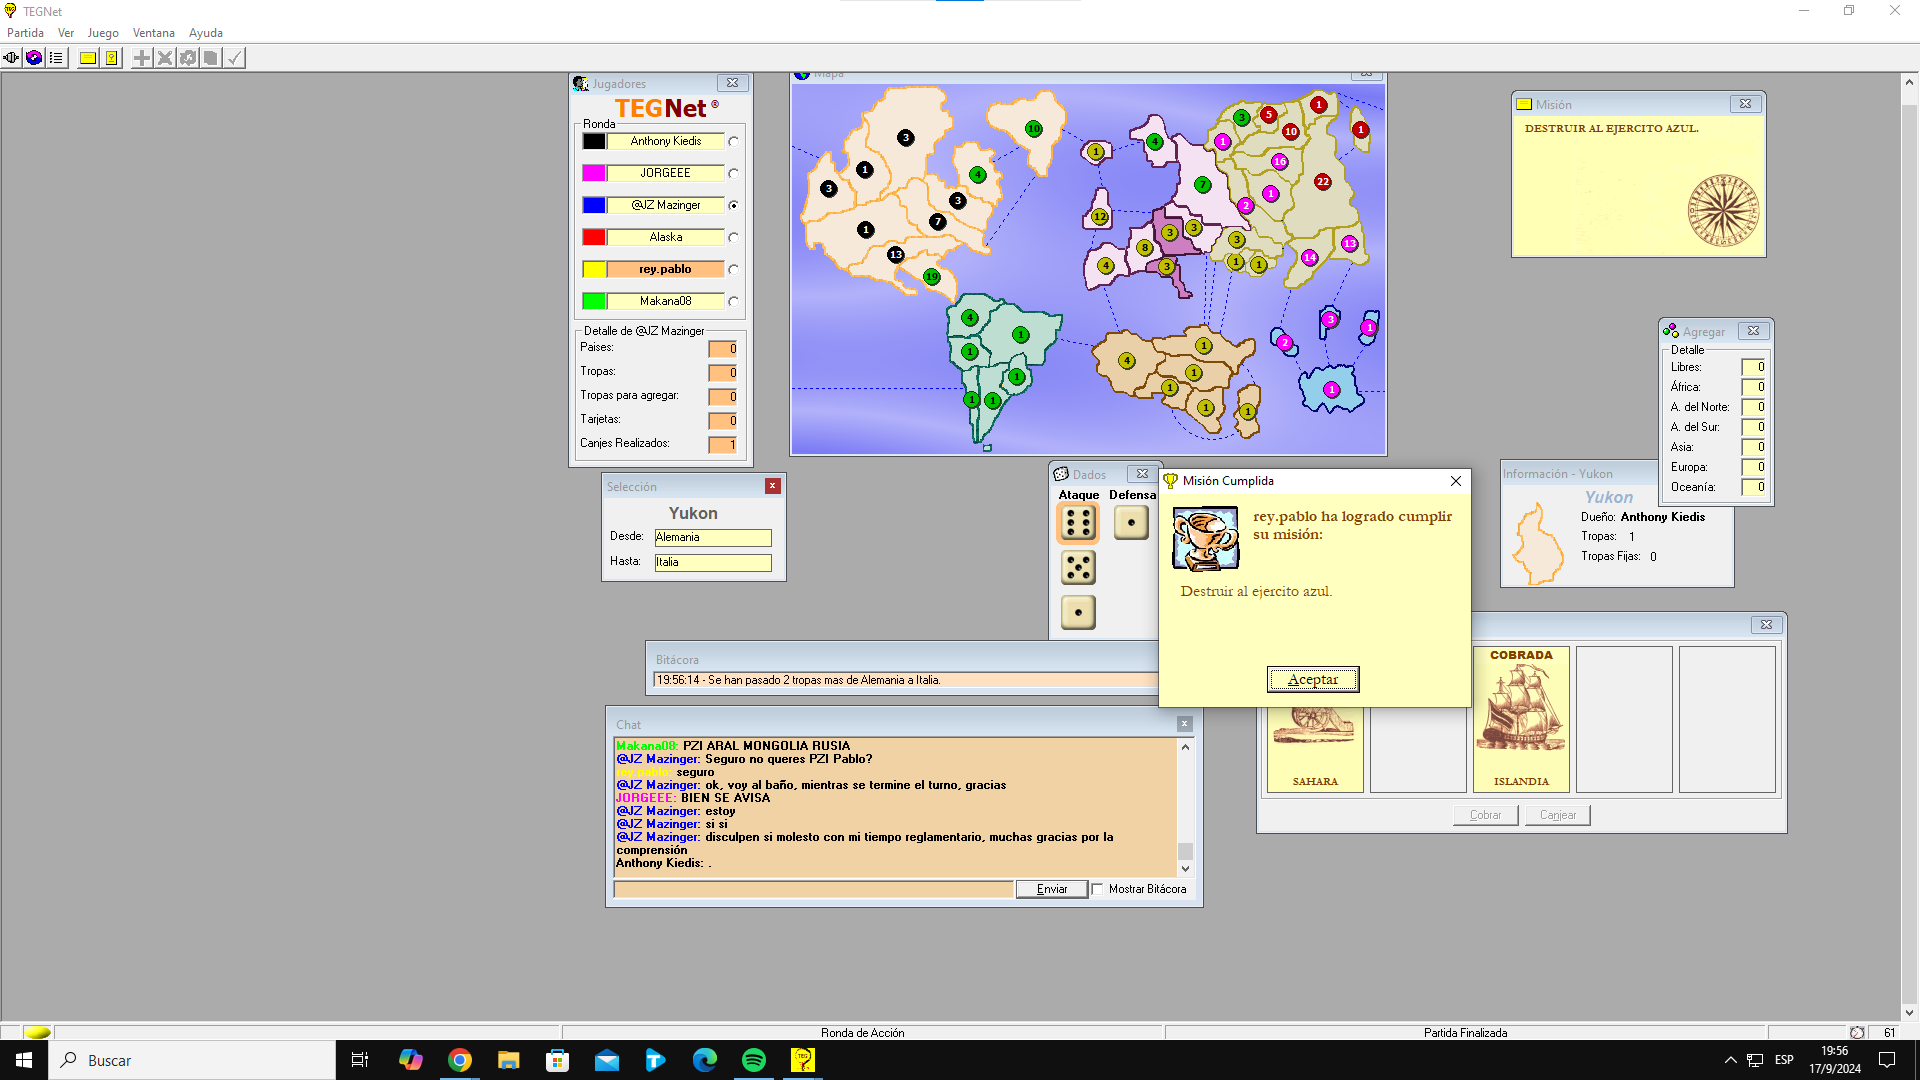Click the one-pip attack die
This screenshot has width=1920, height=1080.
pyautogui.click(x=1078, y=612)
